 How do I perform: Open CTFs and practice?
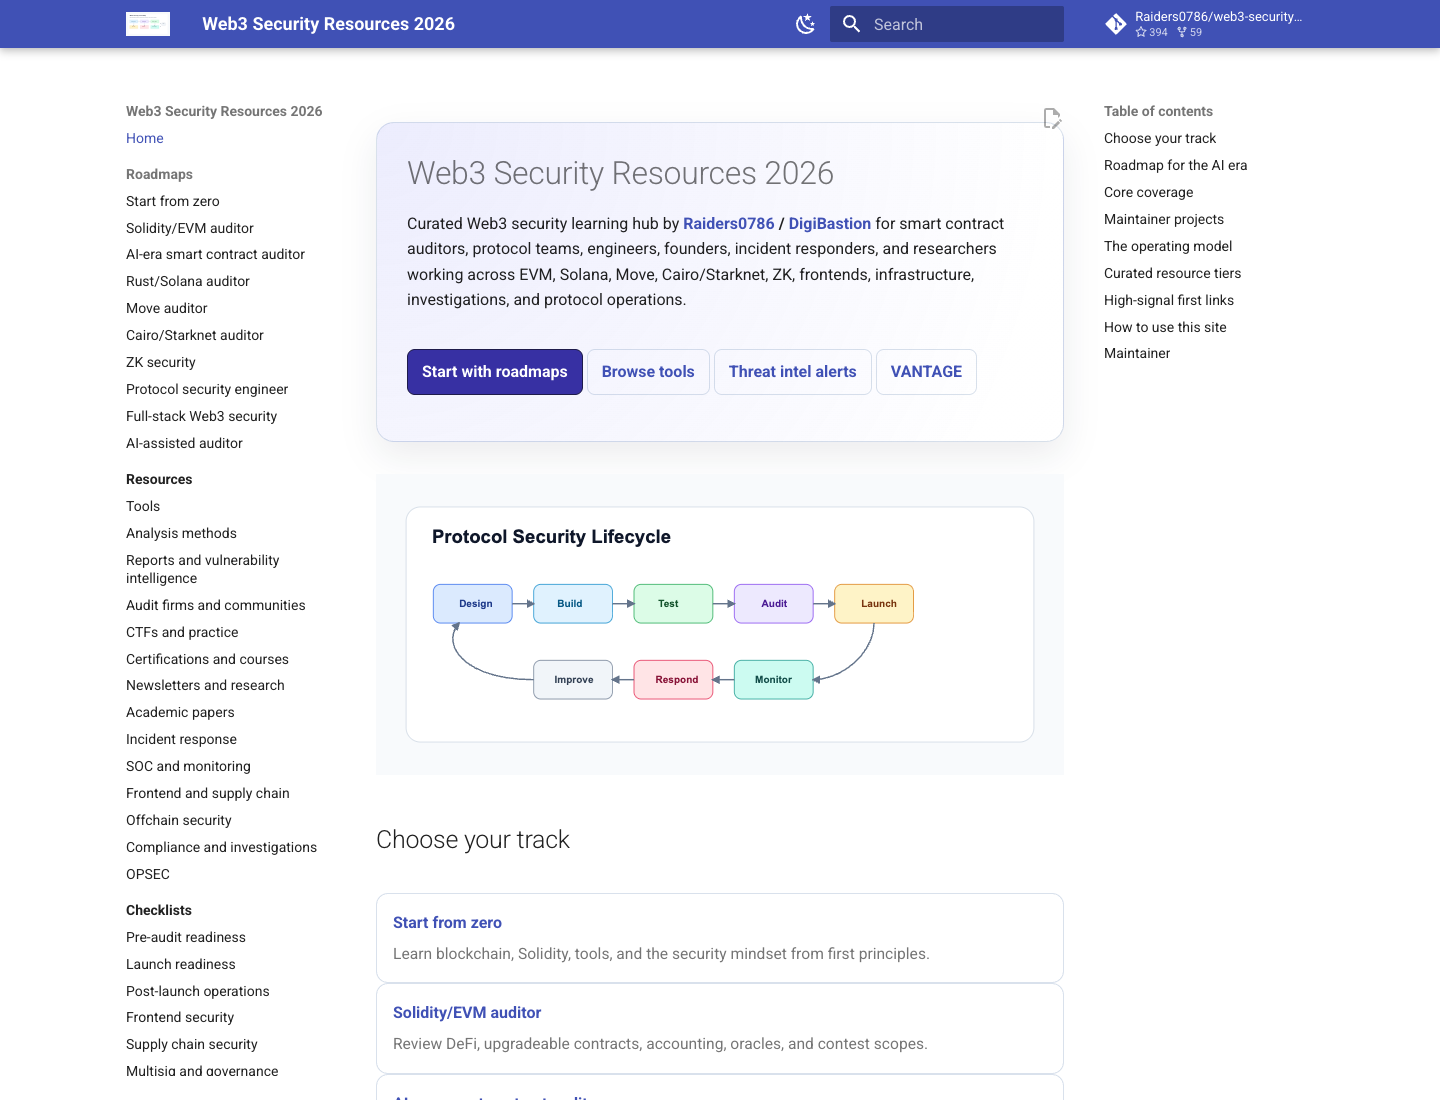click(x=183, y=632)
